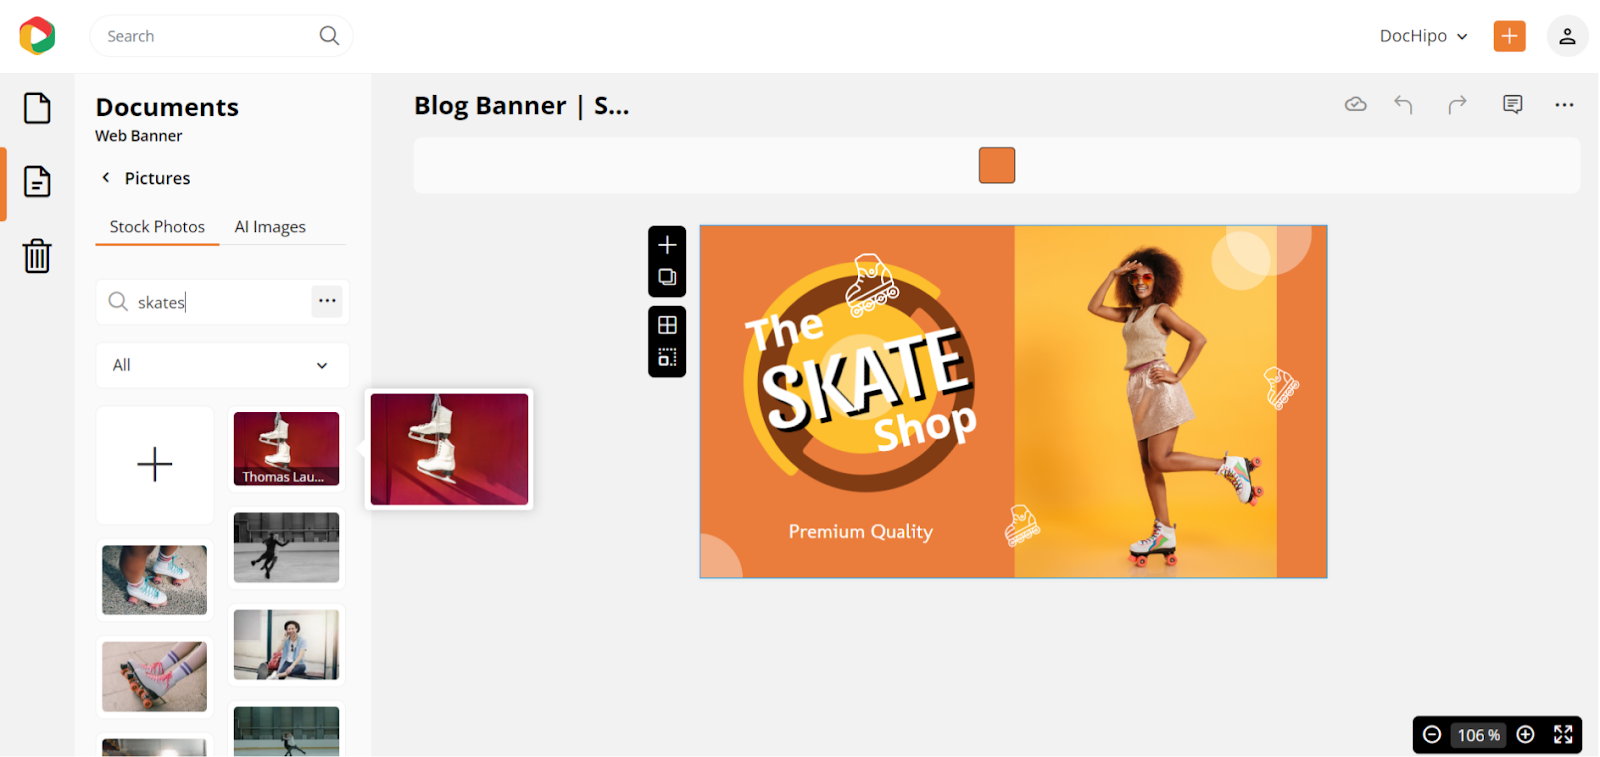The width and height of the screenshot is (1600, 757).
Task: Select the Thomas Lau ice skates thumbnail
Action: (x=286, y=449)
